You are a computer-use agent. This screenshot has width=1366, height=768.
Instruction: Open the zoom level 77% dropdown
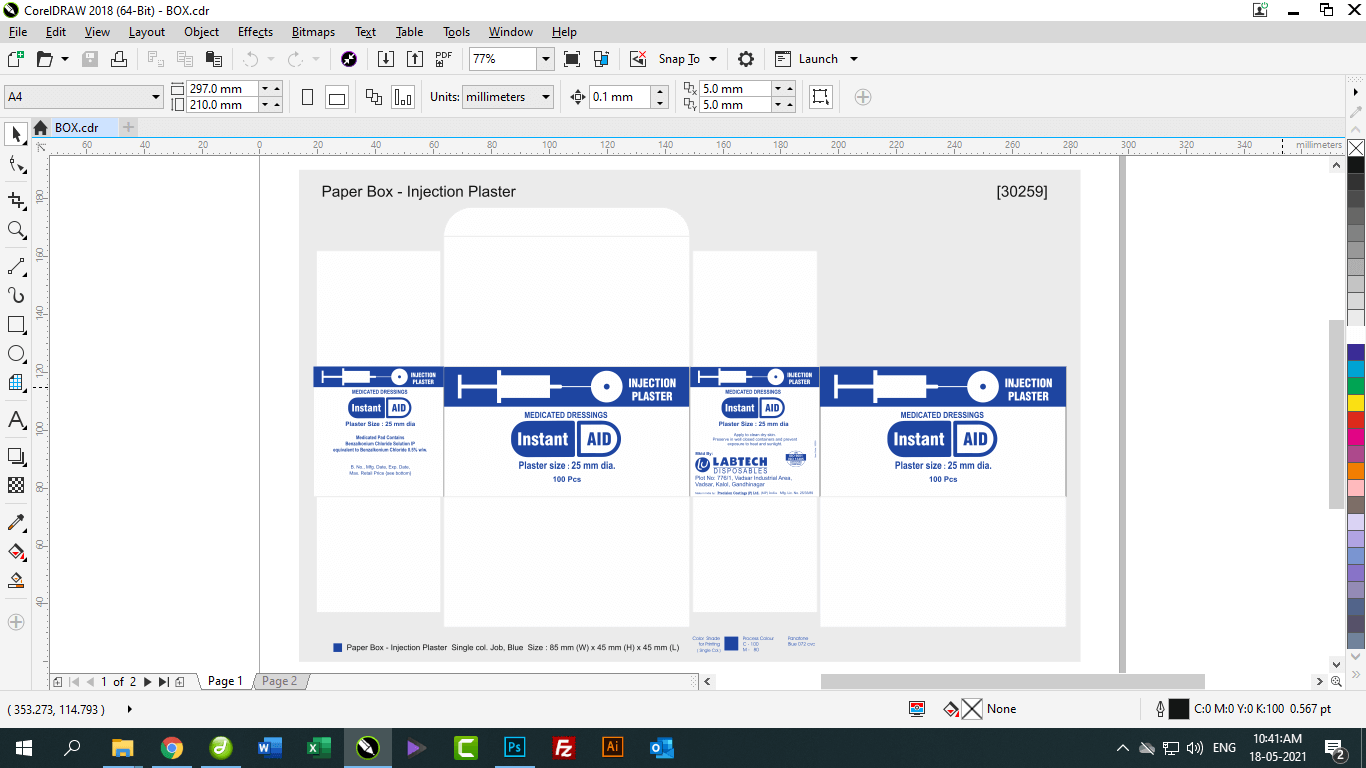click(546, 59)
